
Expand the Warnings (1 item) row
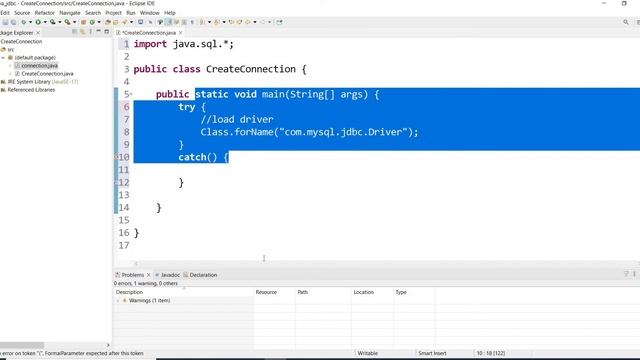tap(118, 301)
